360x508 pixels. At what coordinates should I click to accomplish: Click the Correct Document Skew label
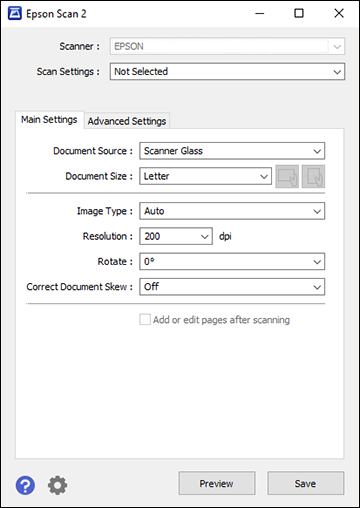tap(80, 287)
